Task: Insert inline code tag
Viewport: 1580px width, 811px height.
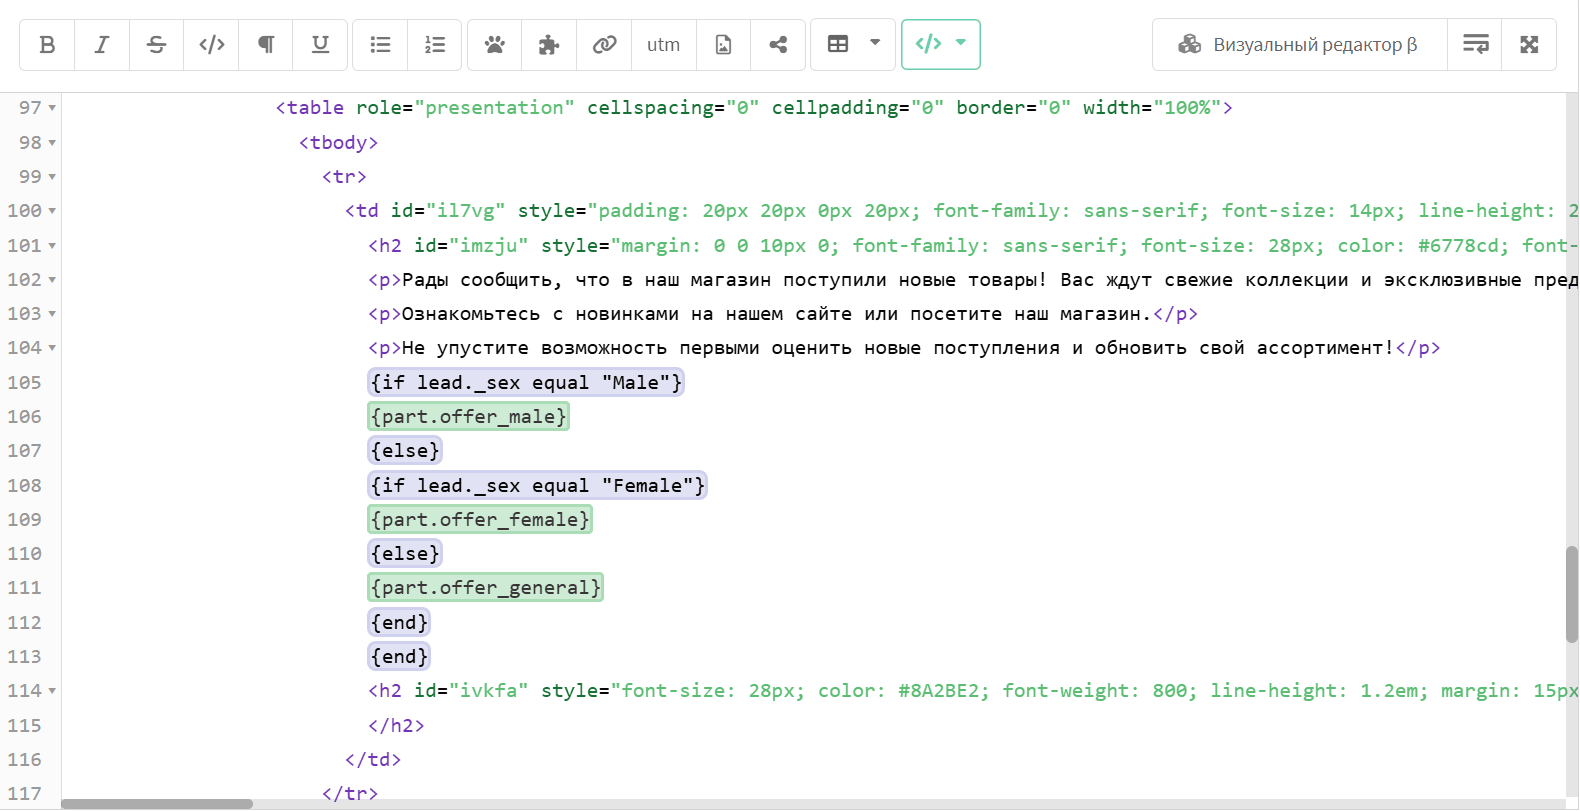Action: click(x=211, y=45)
